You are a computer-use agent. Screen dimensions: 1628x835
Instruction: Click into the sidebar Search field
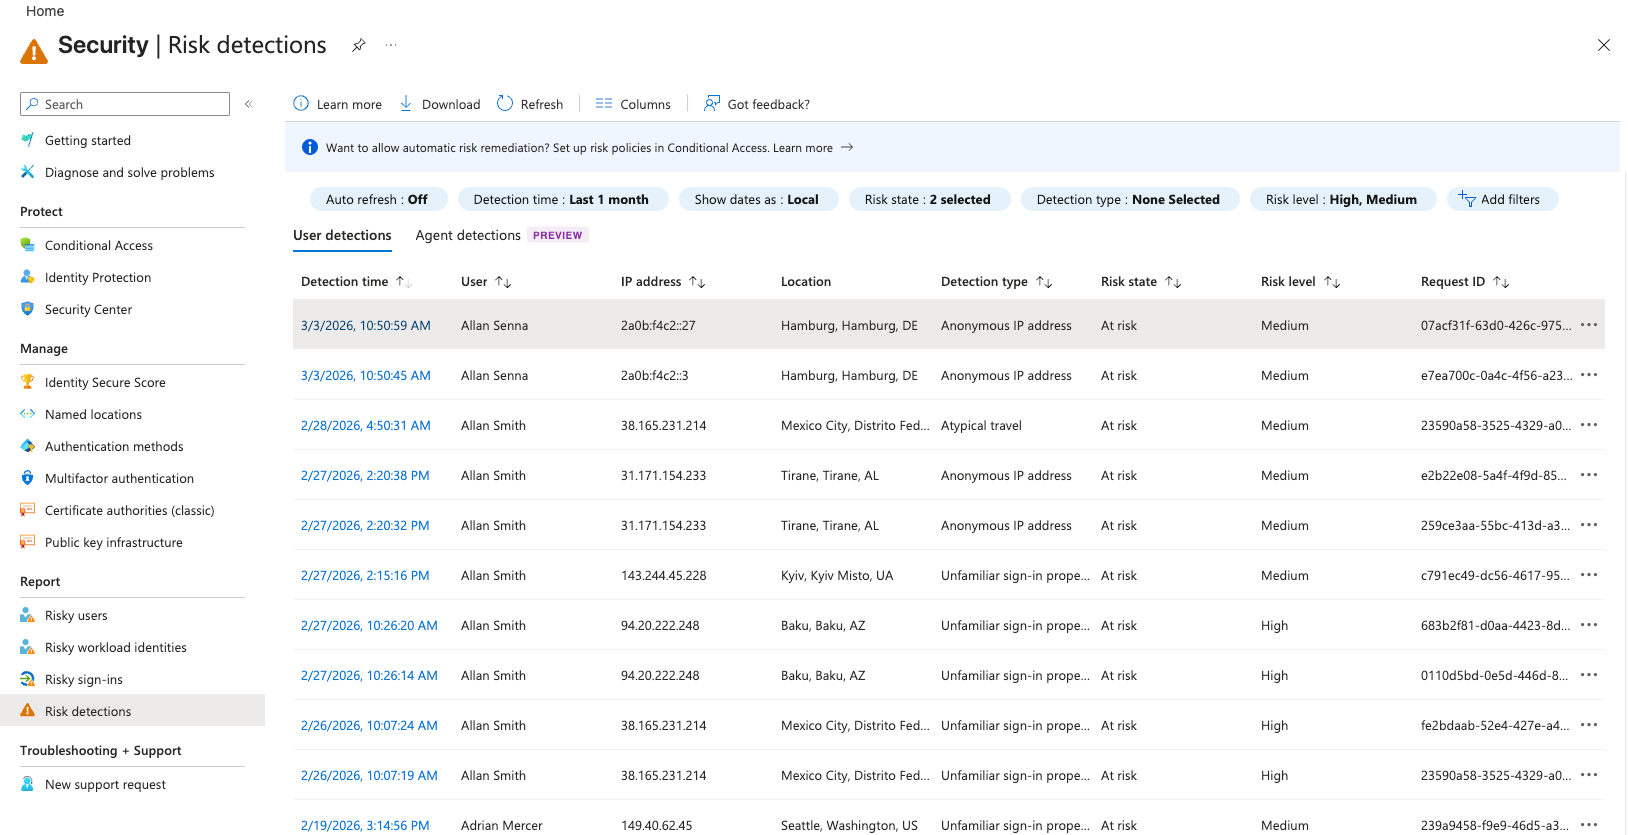coord(125,104)
